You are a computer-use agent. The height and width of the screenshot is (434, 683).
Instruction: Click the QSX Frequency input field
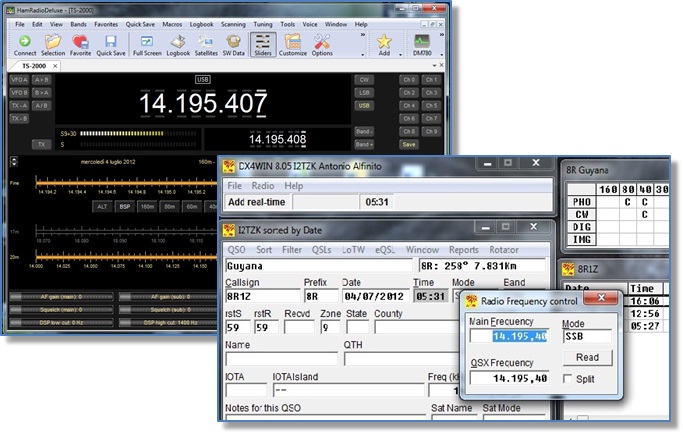point(509,378)
